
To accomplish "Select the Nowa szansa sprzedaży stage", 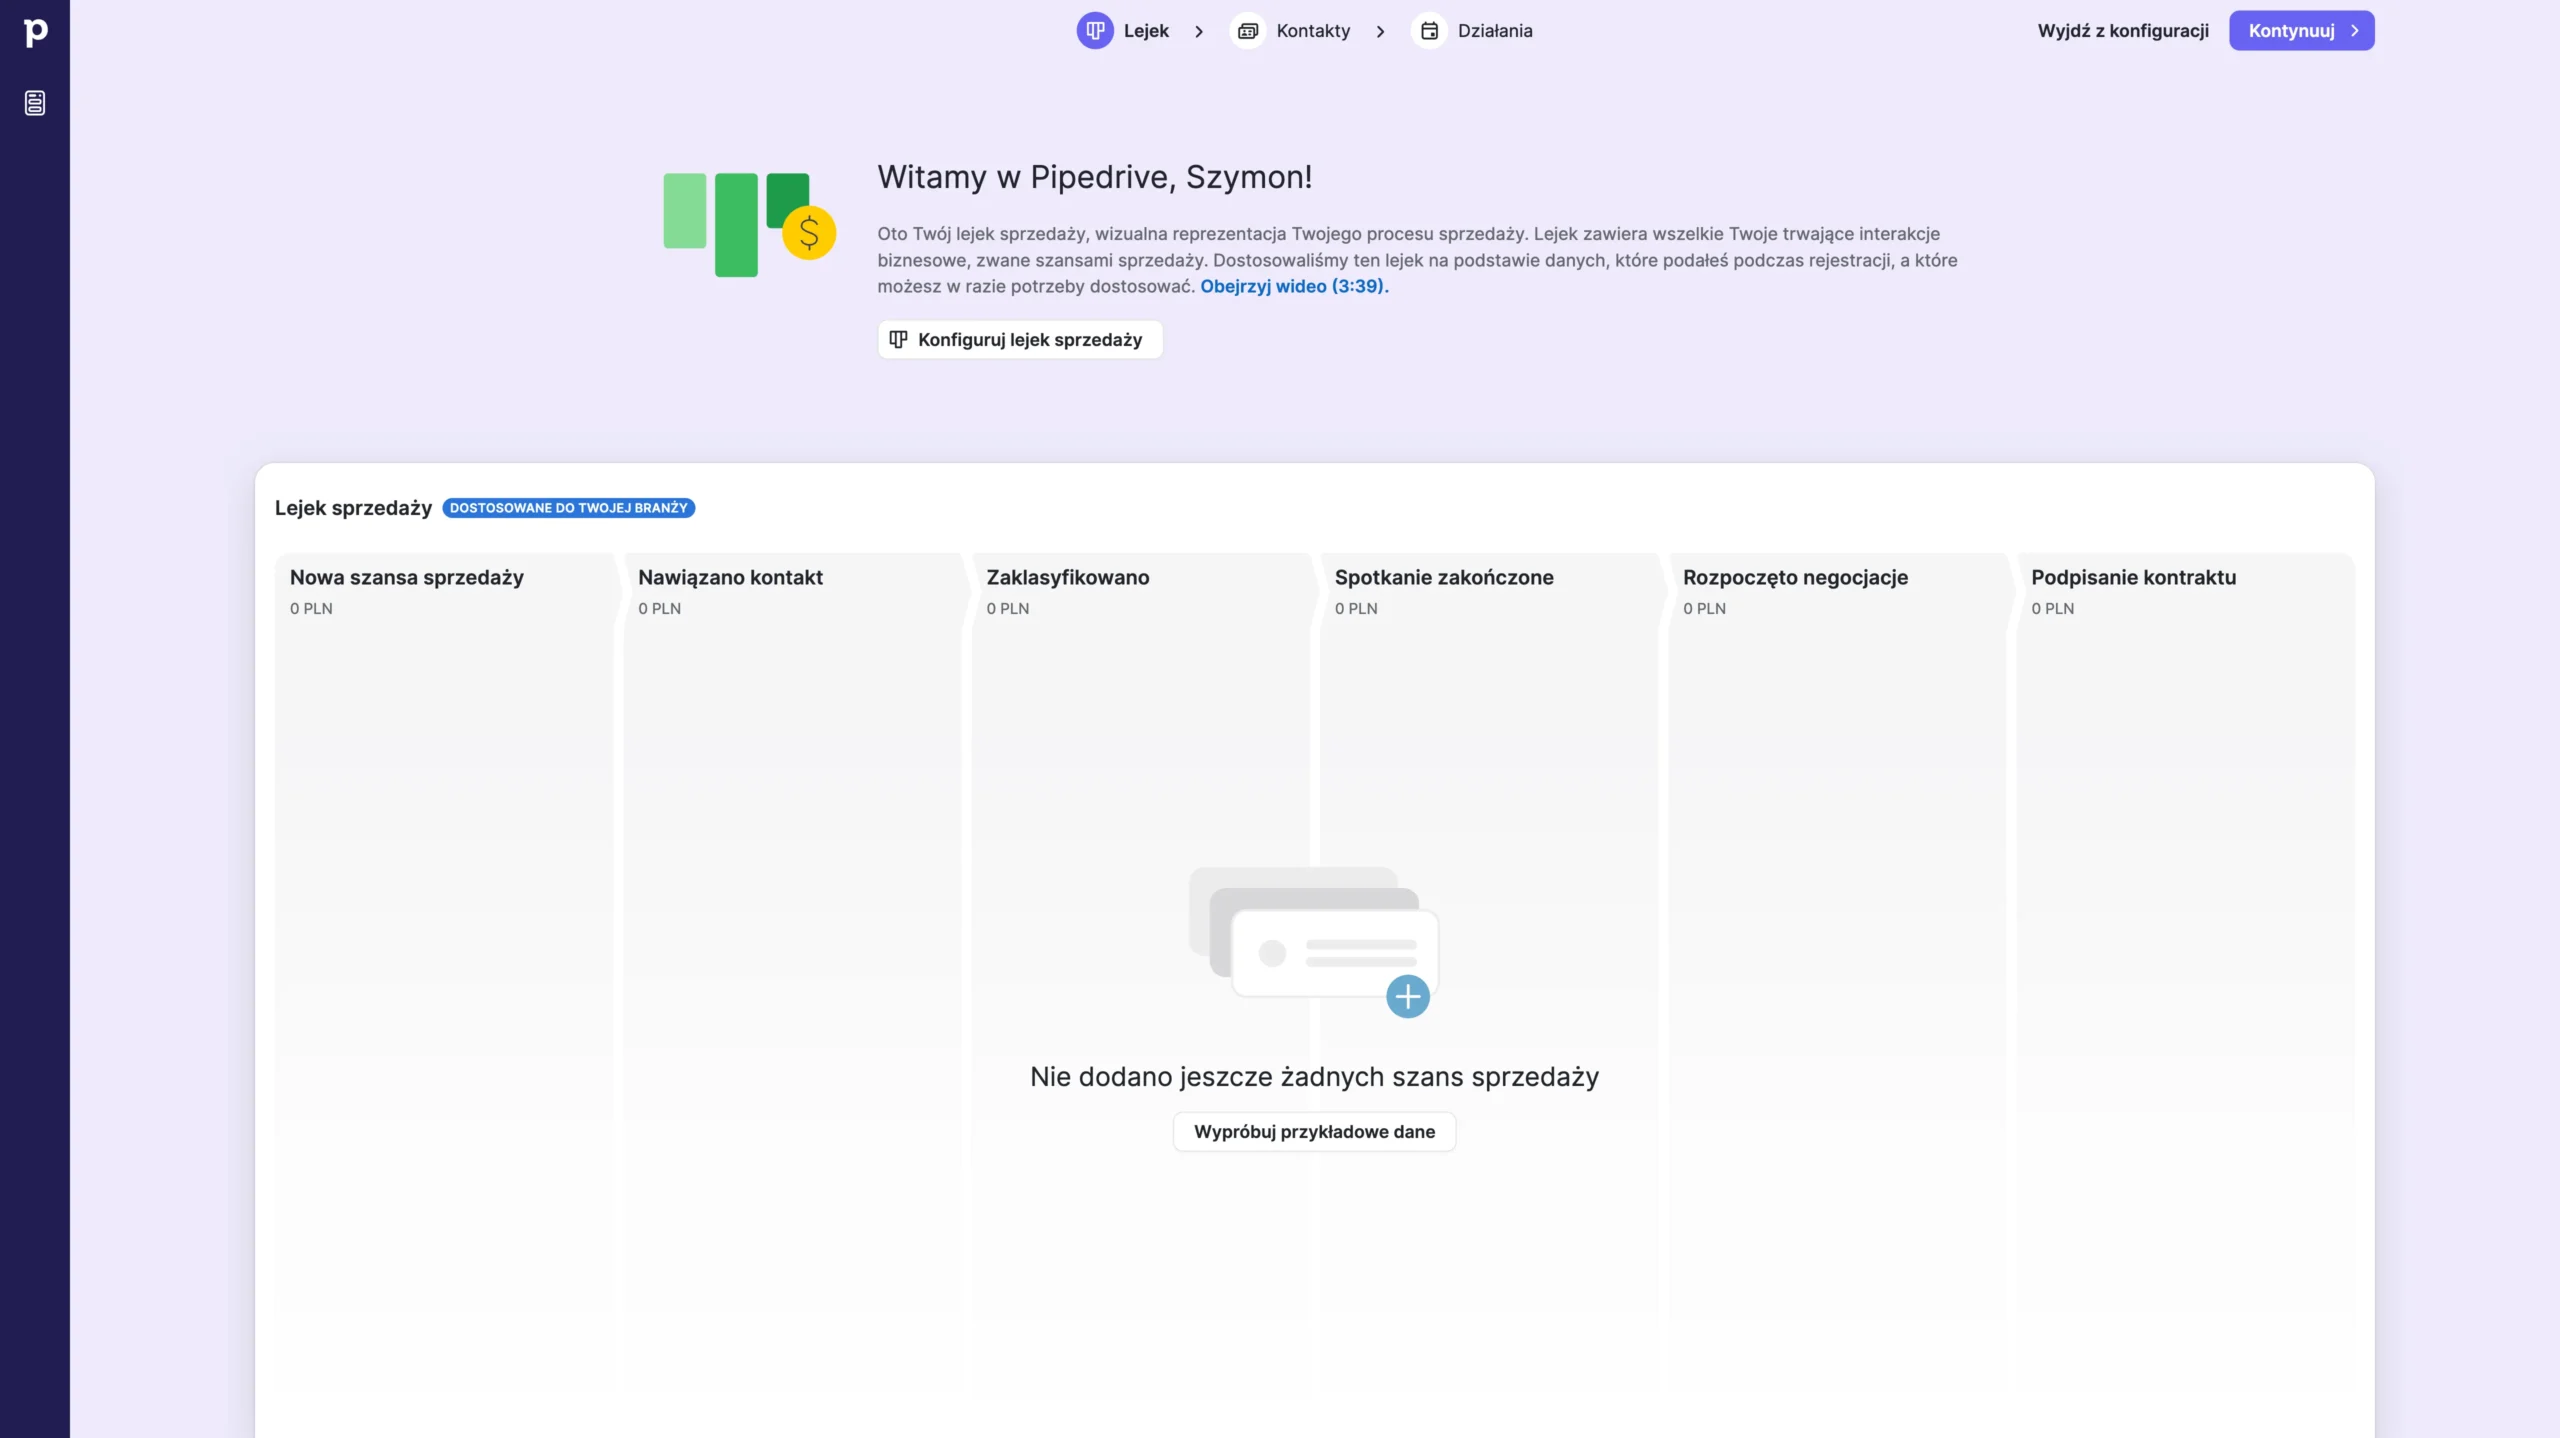I will (x=407, y=577).
